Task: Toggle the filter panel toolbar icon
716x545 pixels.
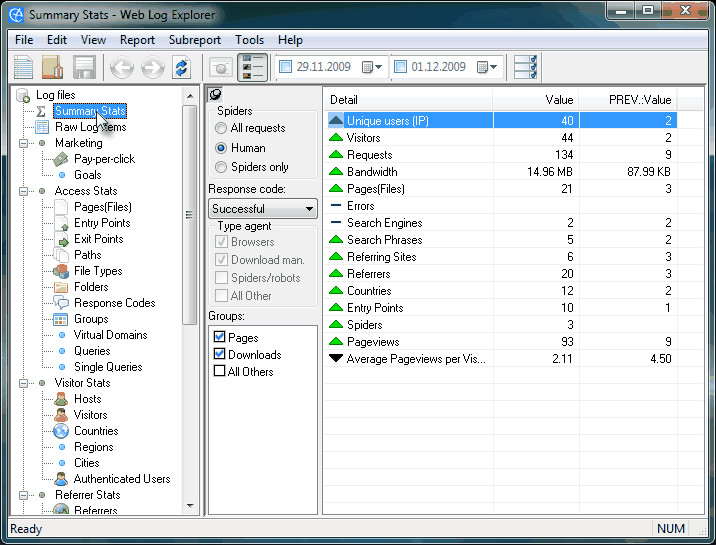Action: 252,67
